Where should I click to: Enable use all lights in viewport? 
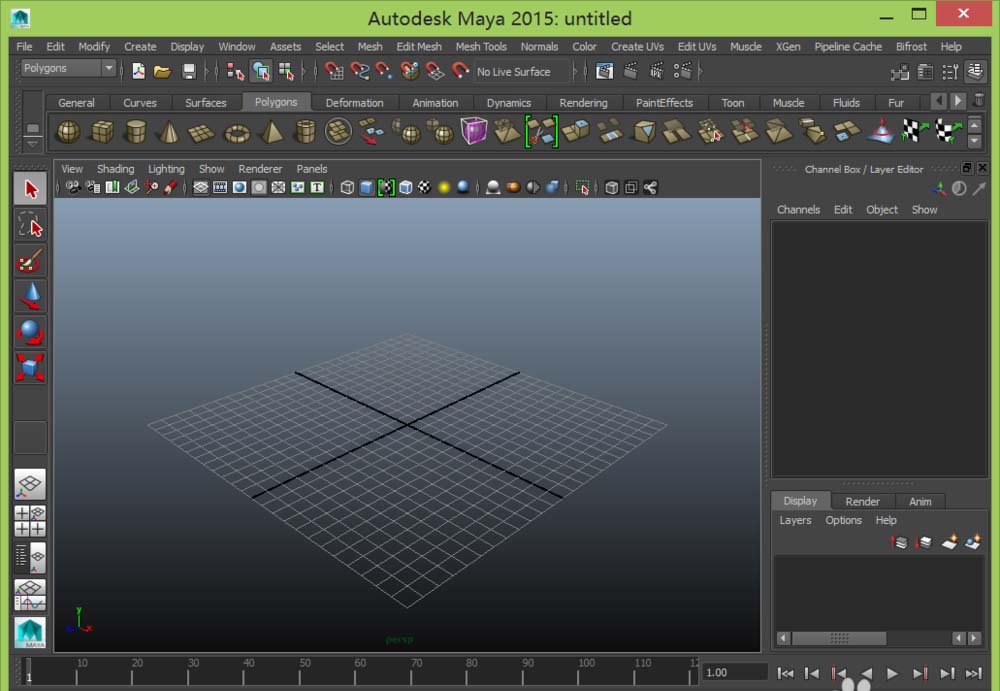444,187
